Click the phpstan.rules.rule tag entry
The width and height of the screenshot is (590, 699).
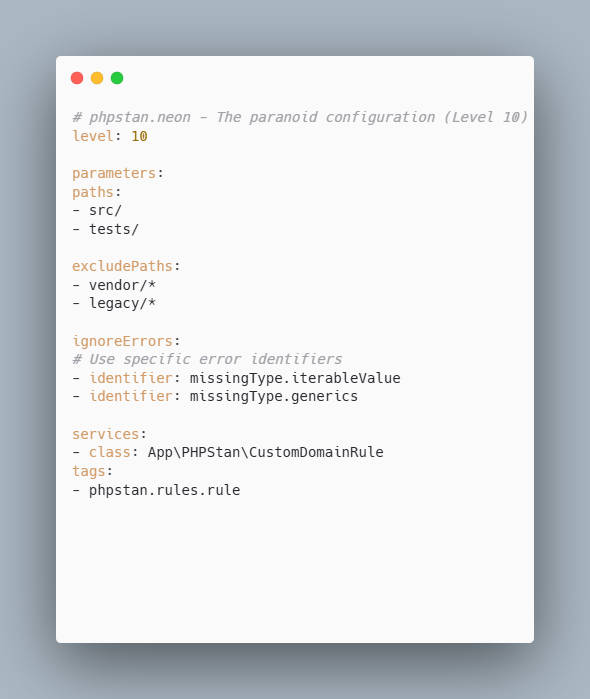(164, 490)
